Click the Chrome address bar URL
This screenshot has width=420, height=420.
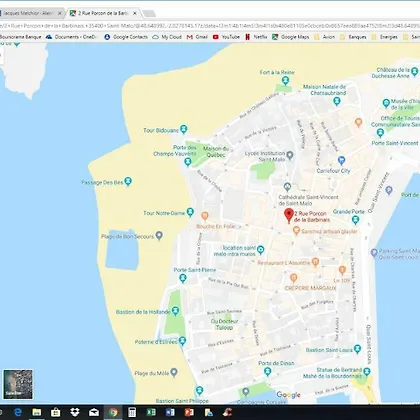coord(210,25)
